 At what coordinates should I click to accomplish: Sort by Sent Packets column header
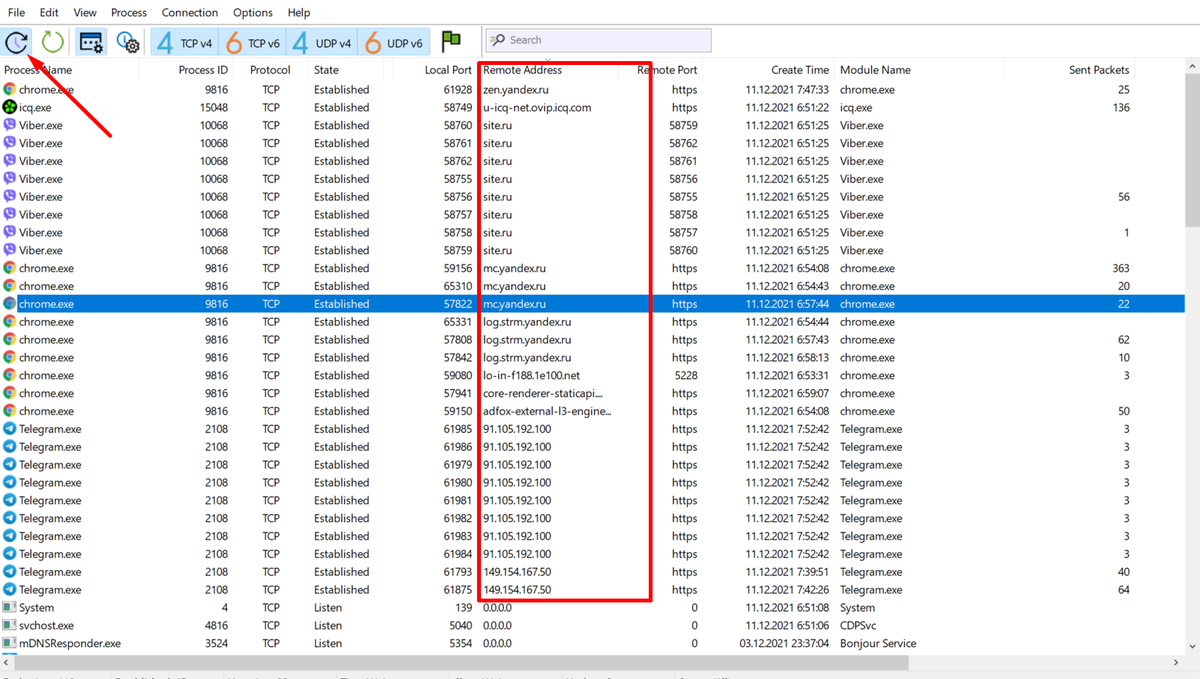pyautogui.click(x=1098, y=70)
